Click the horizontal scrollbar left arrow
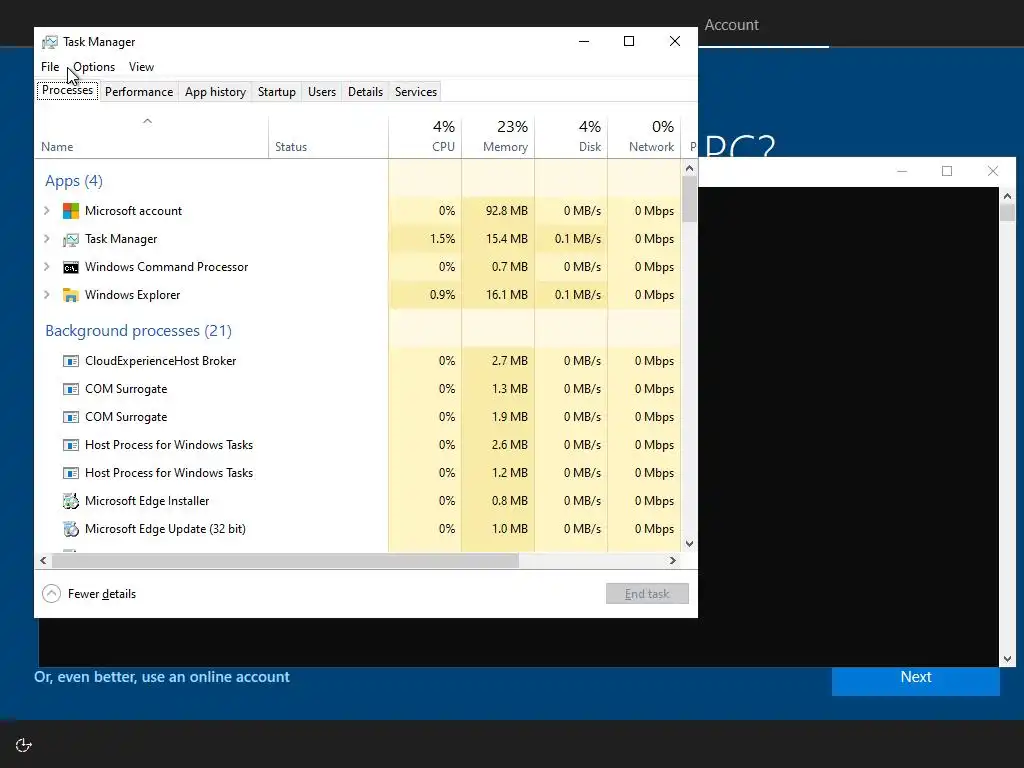The width and height of the screenshot is (1024, 768). point(43,560)
